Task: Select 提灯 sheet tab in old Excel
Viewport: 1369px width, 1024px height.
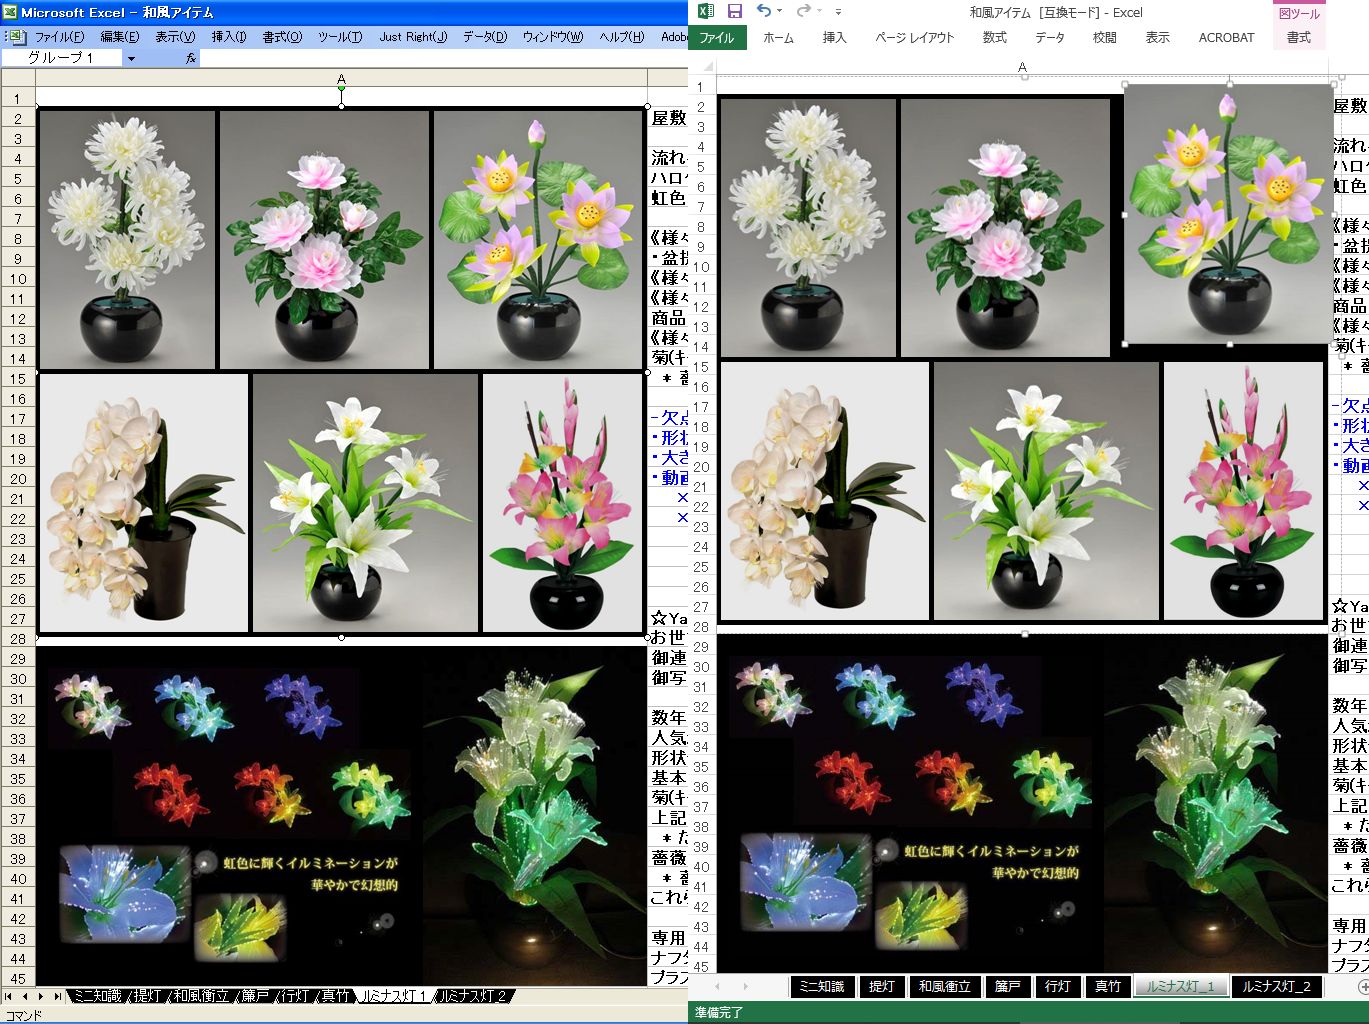Action: [x=147, y=996]
